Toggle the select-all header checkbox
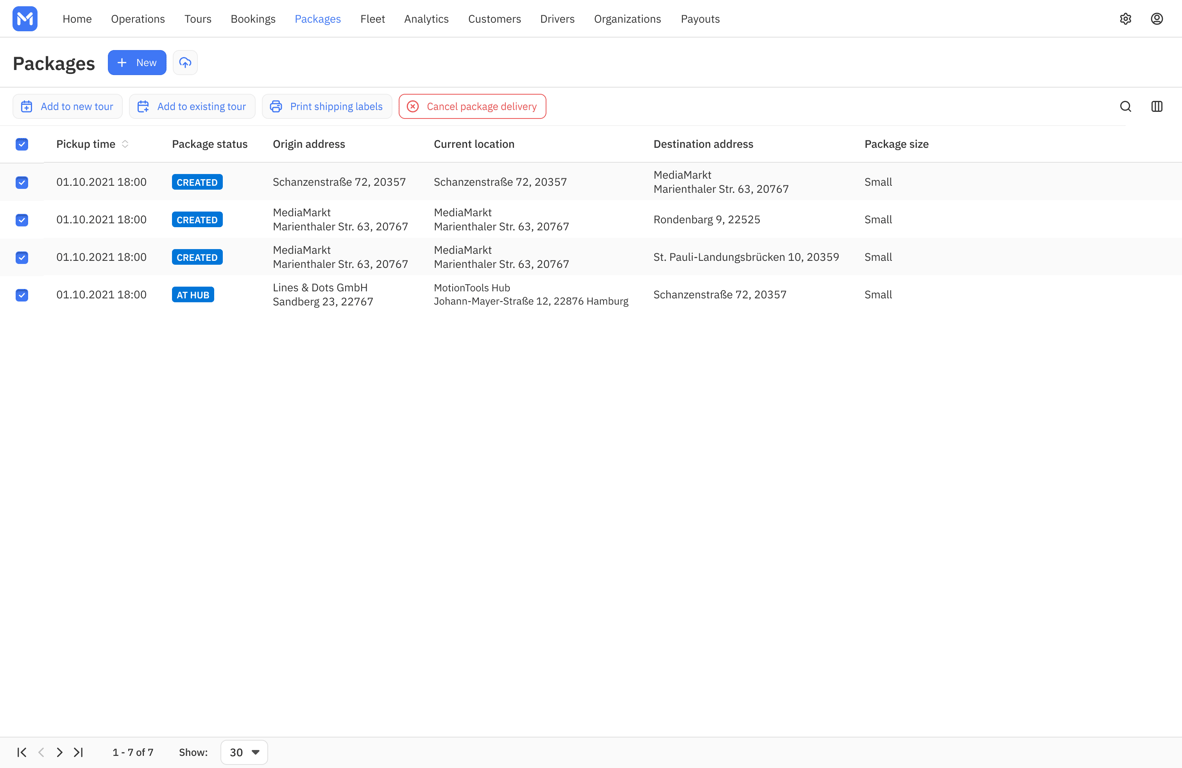This screenshot has width=1182, height=768. tap(22, 144)
